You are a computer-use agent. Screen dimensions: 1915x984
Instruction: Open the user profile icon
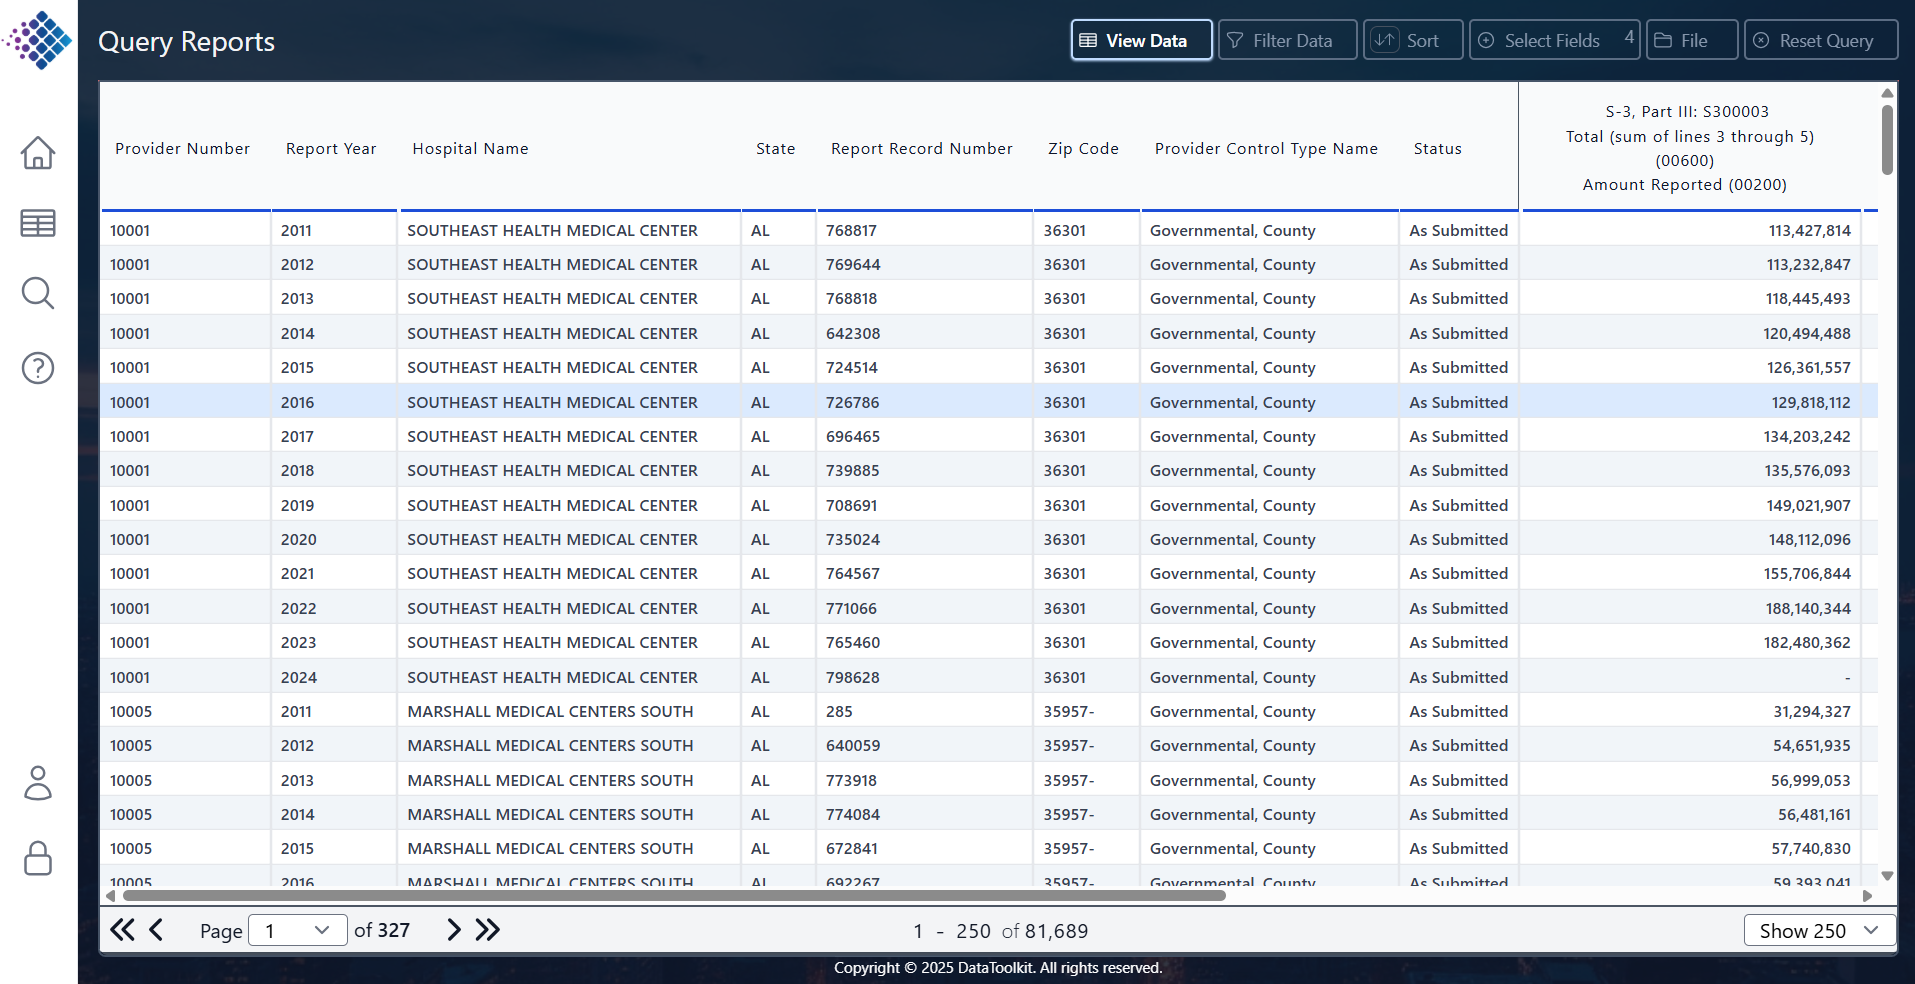pyautogui.click(x=37, y=784)
